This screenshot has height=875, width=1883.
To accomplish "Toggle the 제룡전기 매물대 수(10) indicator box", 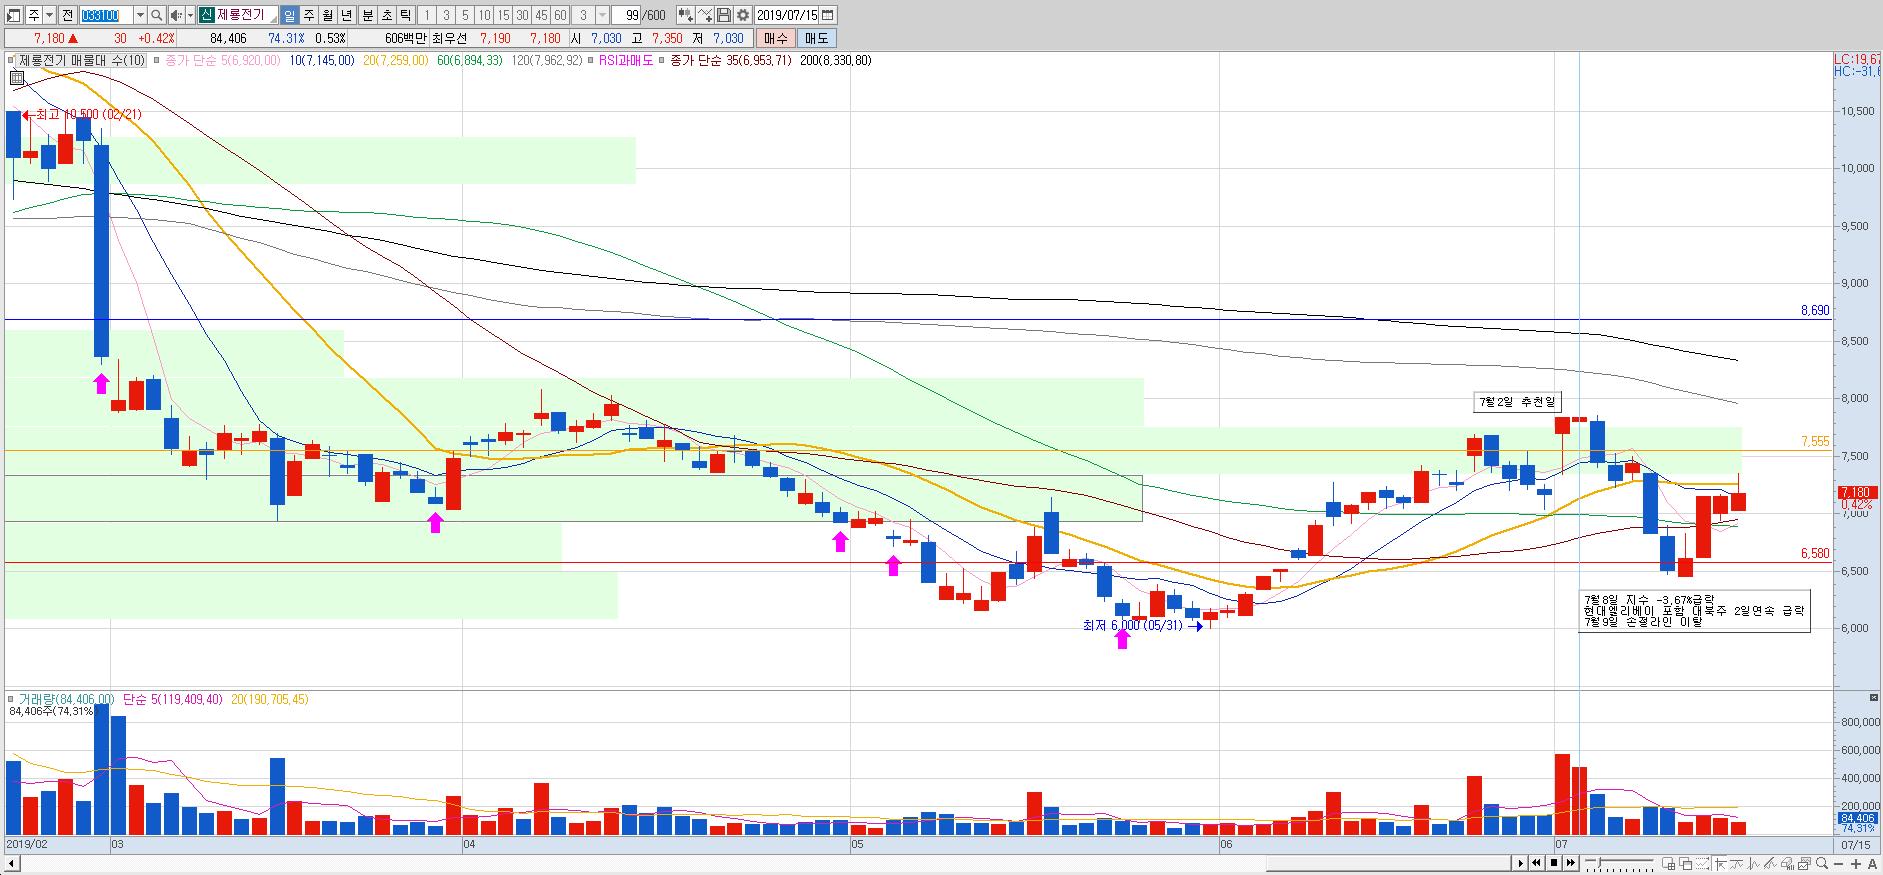I will coord(80,60).
